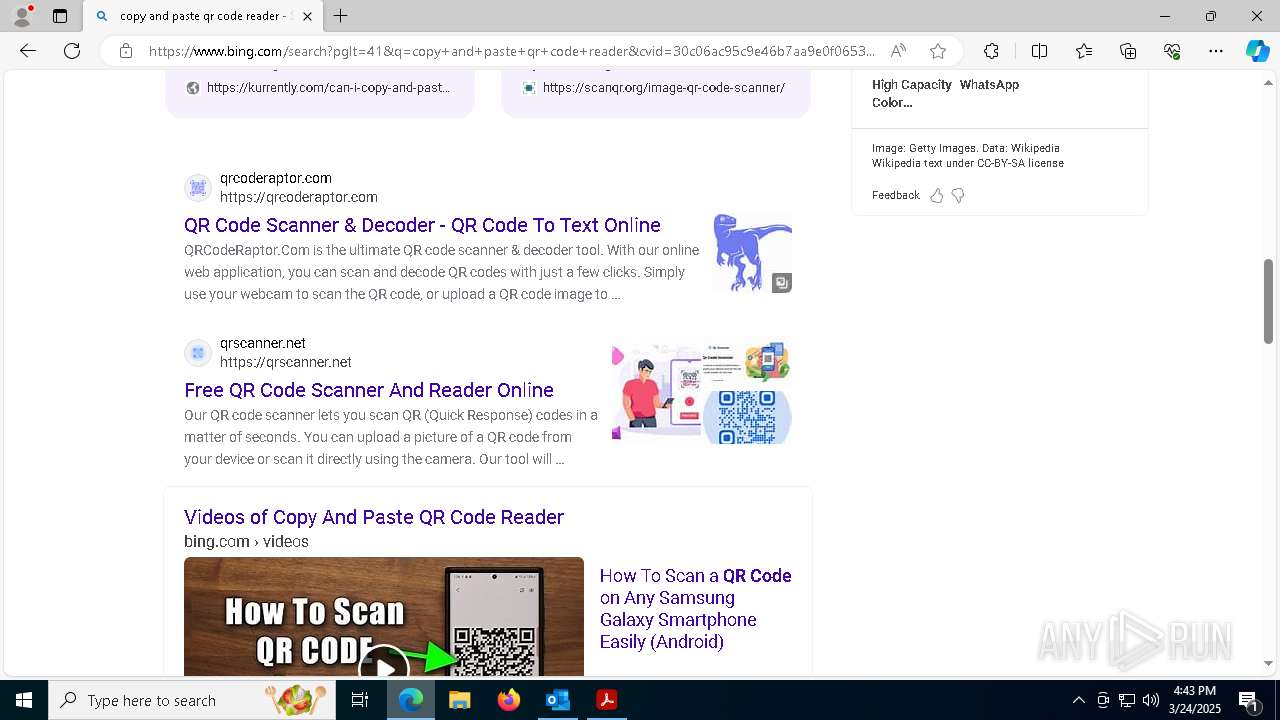1280x720 pixels.
Task: Open Firefox from taskbar
Action: (x=508, y=700)
